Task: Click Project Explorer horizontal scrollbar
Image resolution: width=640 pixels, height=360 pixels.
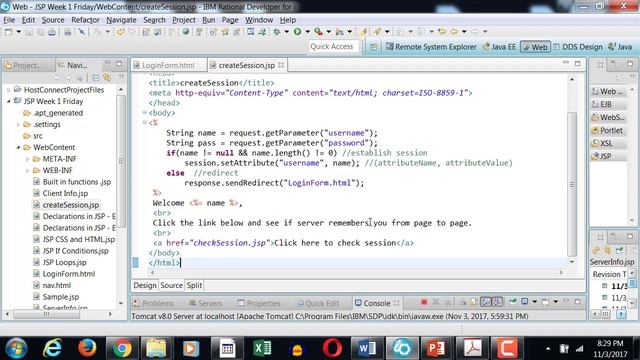Action: pyautogui.click(x=46, y=314)
